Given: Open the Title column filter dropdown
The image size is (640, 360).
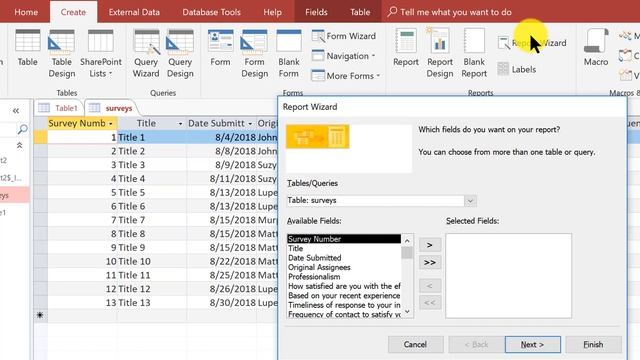Looking at the screenshot, I should click(180, 123).
